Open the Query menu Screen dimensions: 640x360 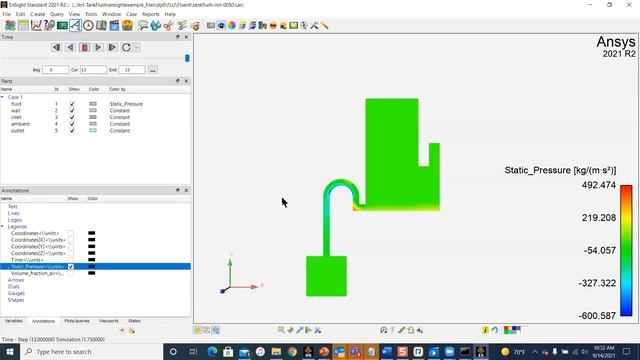[x=57, y=14]
